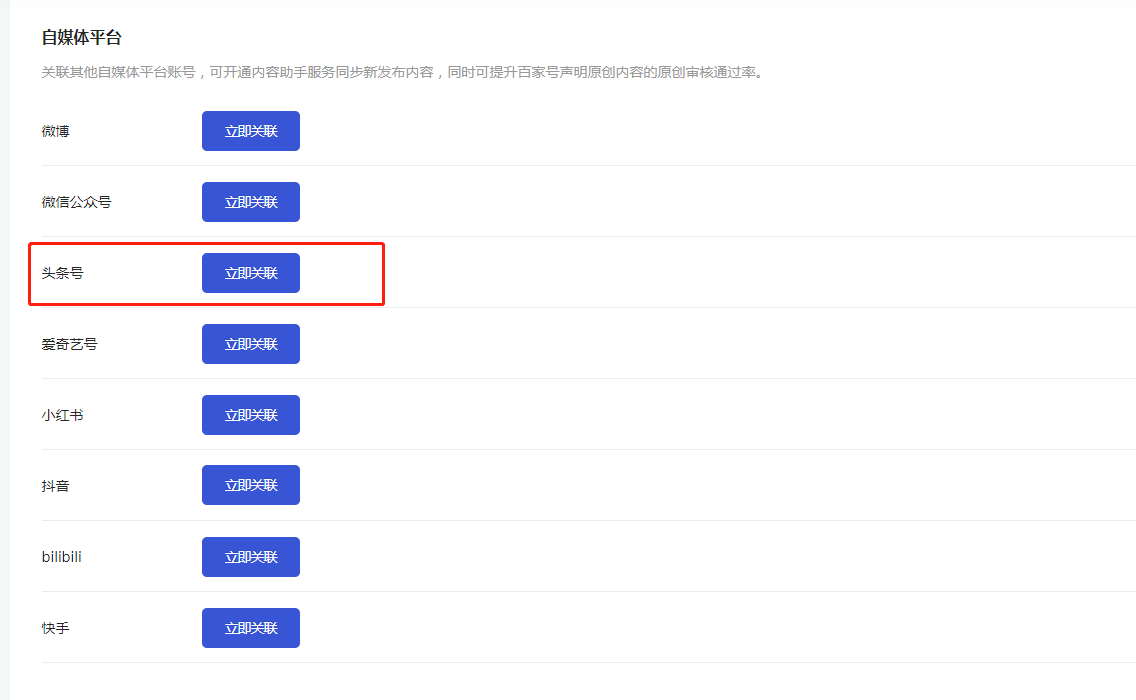Click the 自媒体平台 section heading

pyautogui.click(x=82, y=38)
